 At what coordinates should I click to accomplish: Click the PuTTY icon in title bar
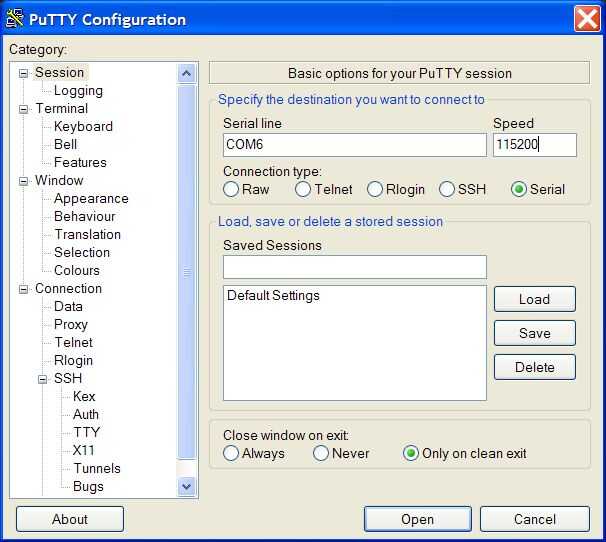coord(14,19)
